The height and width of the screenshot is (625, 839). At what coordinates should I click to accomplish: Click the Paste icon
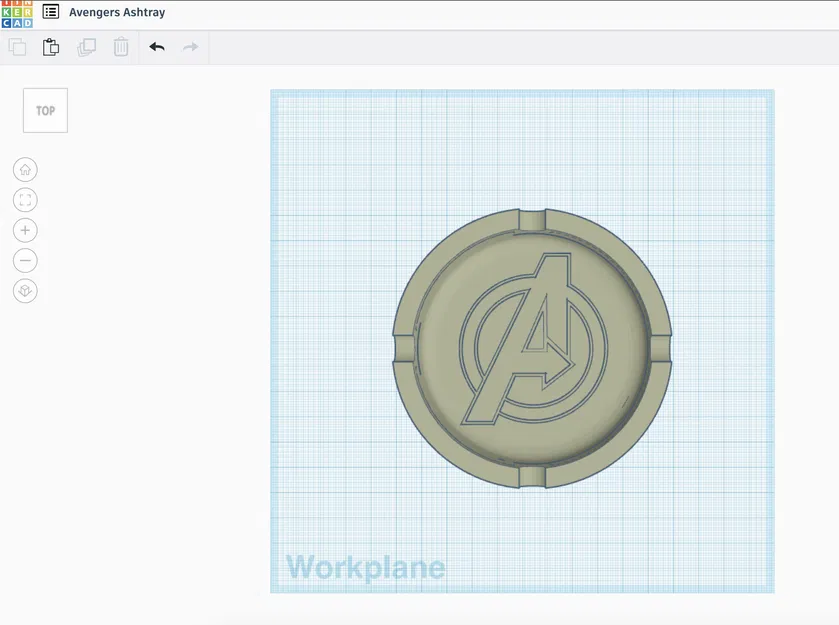pyautogui.click(x=51, y=46)
